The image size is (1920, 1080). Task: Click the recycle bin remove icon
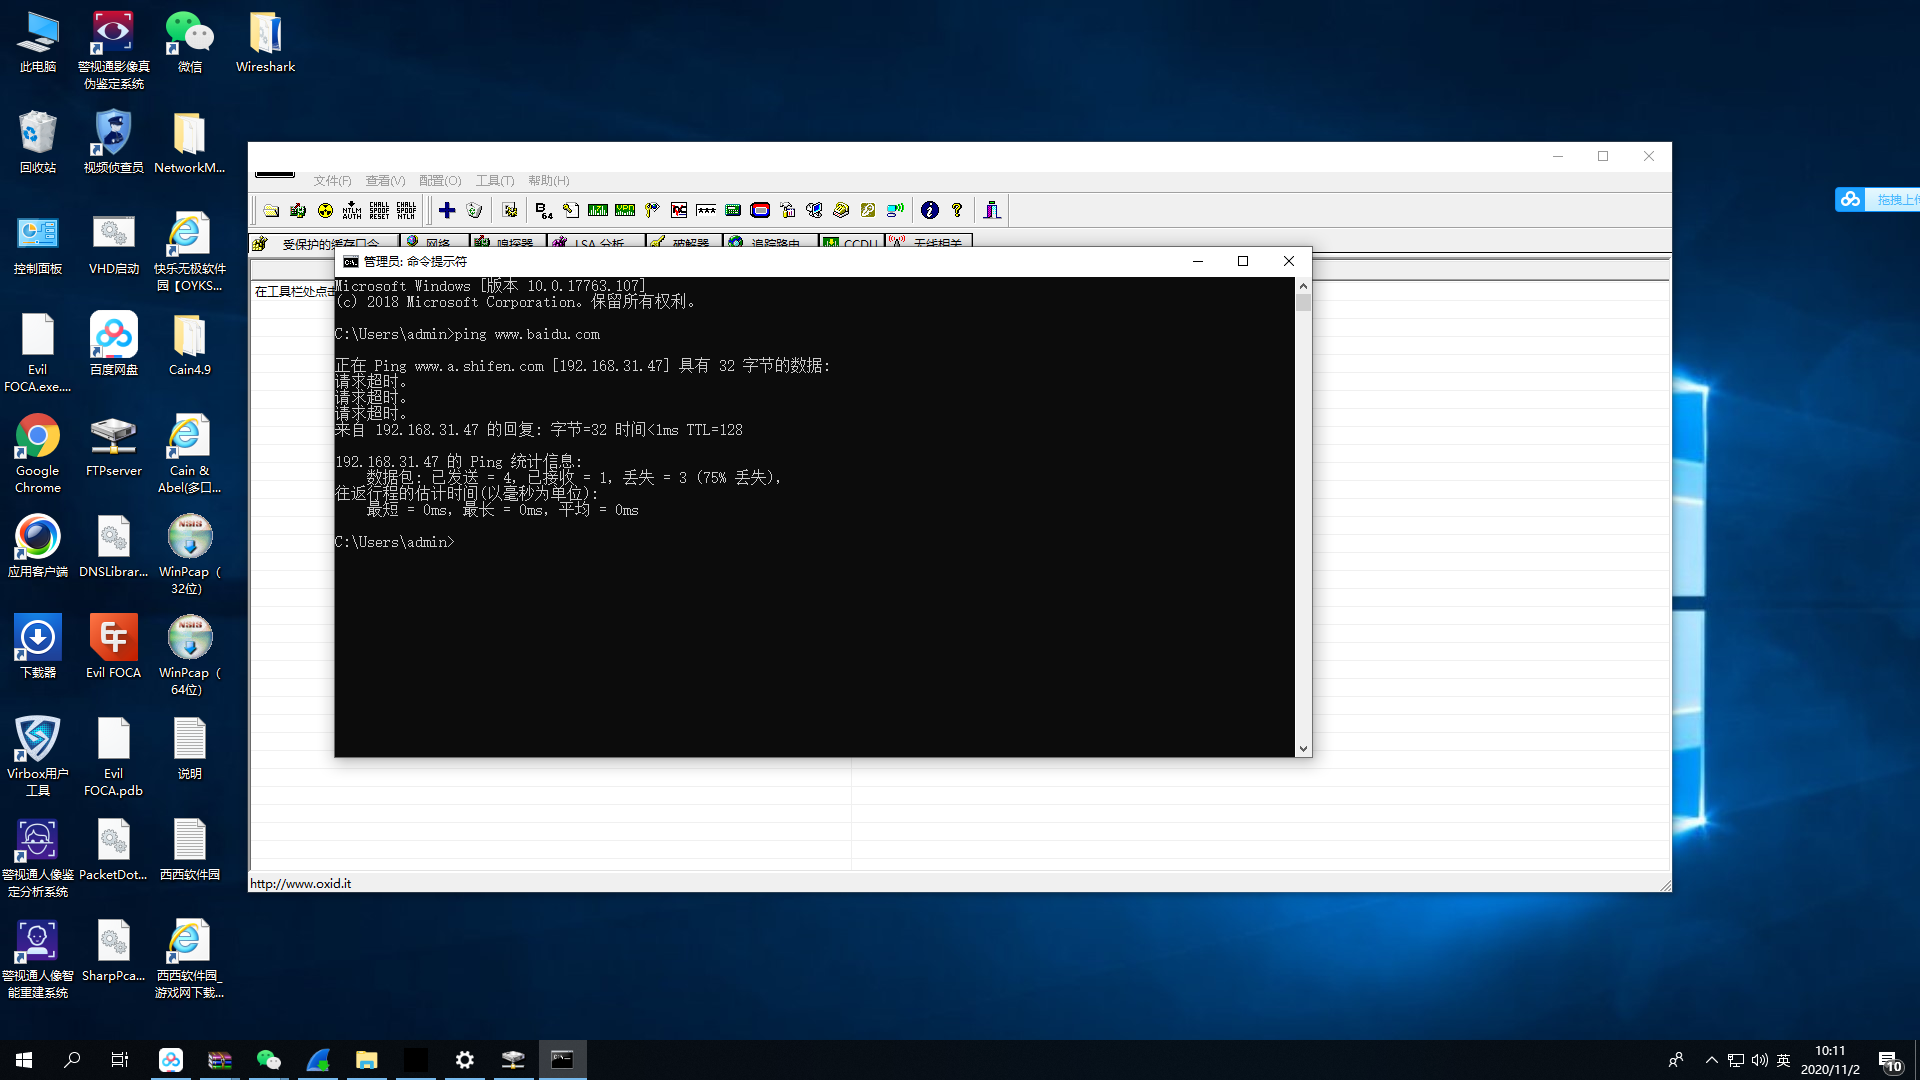[474, 210]
